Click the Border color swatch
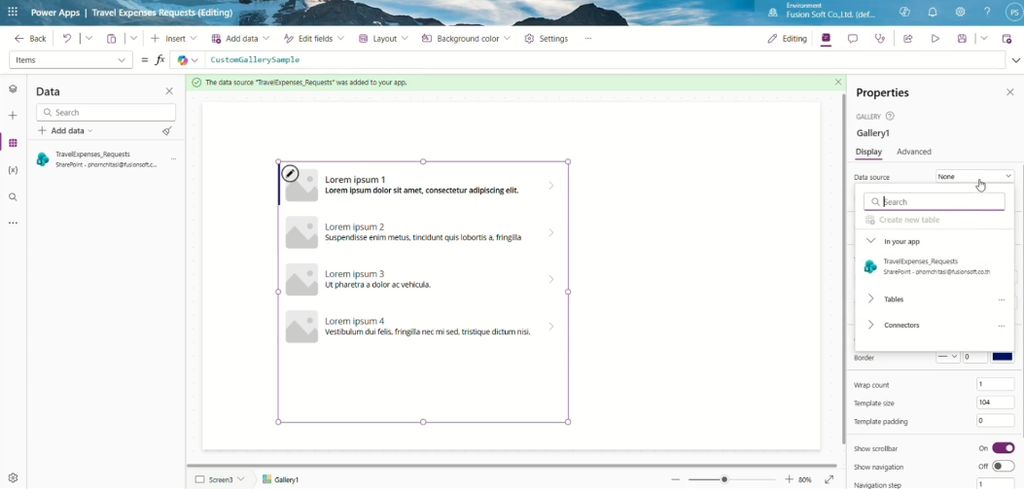 1002,356
